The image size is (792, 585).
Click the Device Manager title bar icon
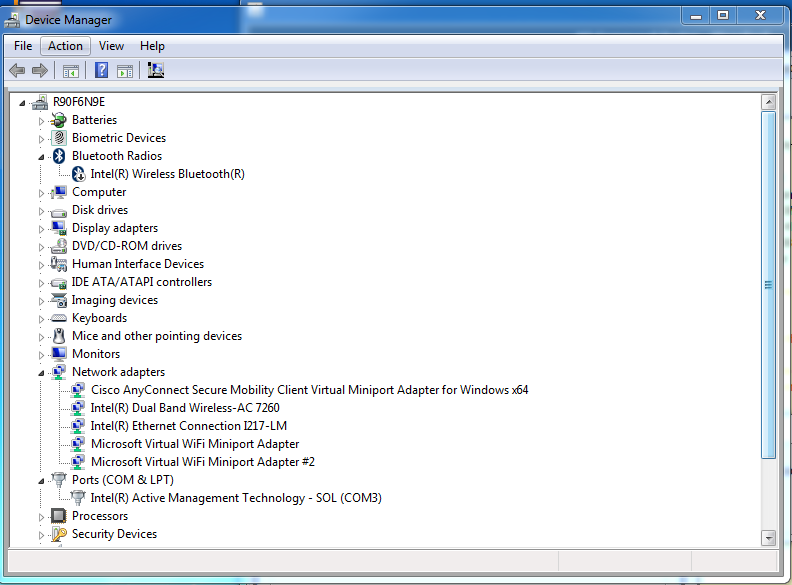point(12,20)
